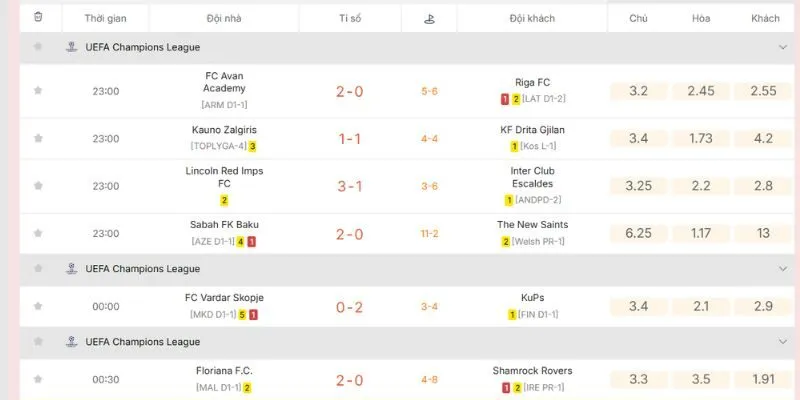
Task: Click trophy icon above Floriana F.C. match
Action: pos(72,341)
